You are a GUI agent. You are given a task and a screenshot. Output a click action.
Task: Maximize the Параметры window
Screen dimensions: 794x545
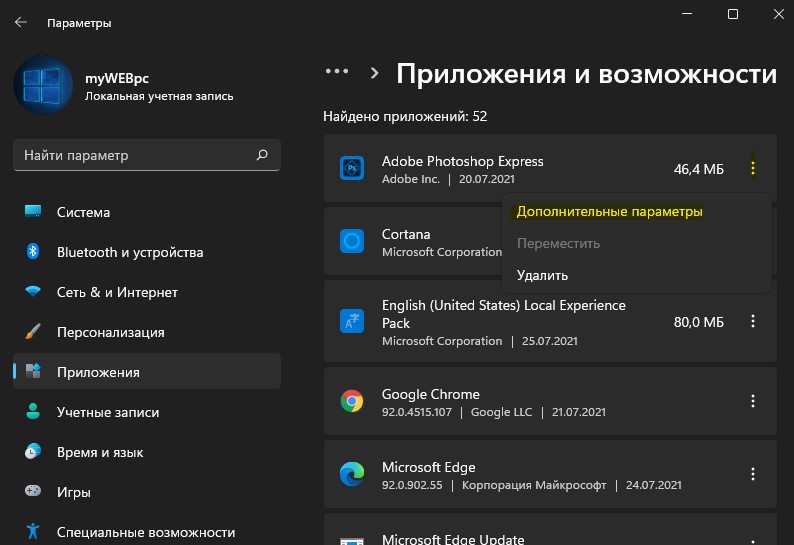(x=733, y=14)
